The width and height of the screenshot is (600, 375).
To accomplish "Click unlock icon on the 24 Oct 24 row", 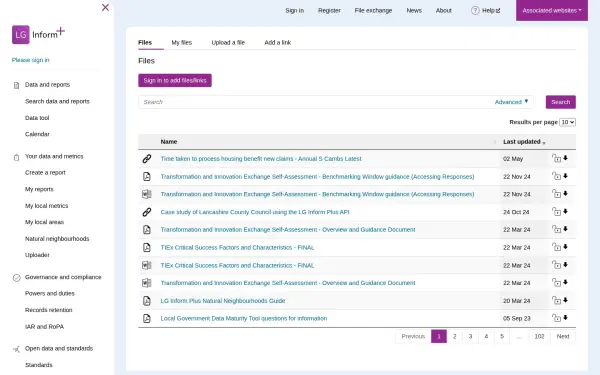I will [556, 211].
